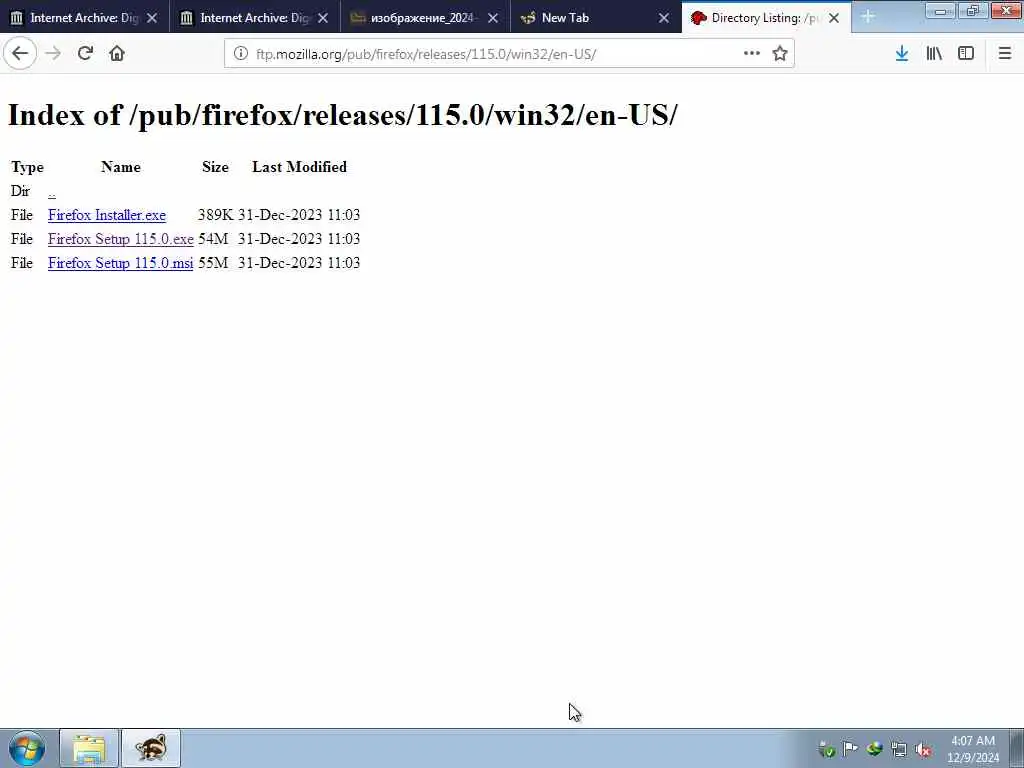Select the 55M size value
The image size is (1024, 768).
(214, 263)
